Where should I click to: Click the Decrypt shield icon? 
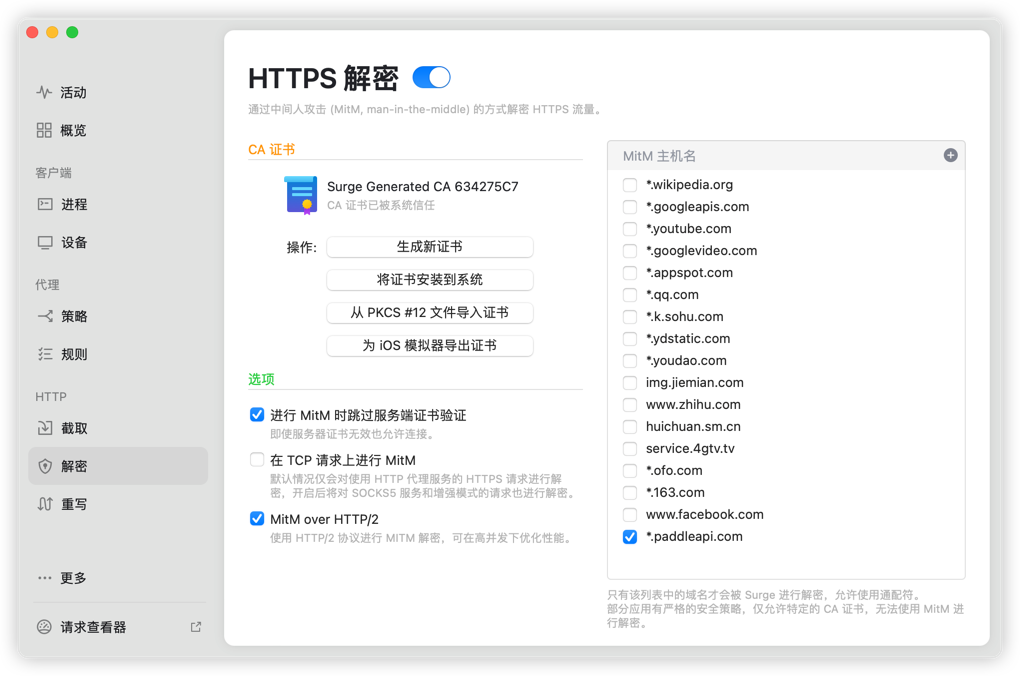pyautogui.click(x=45, y=466)
